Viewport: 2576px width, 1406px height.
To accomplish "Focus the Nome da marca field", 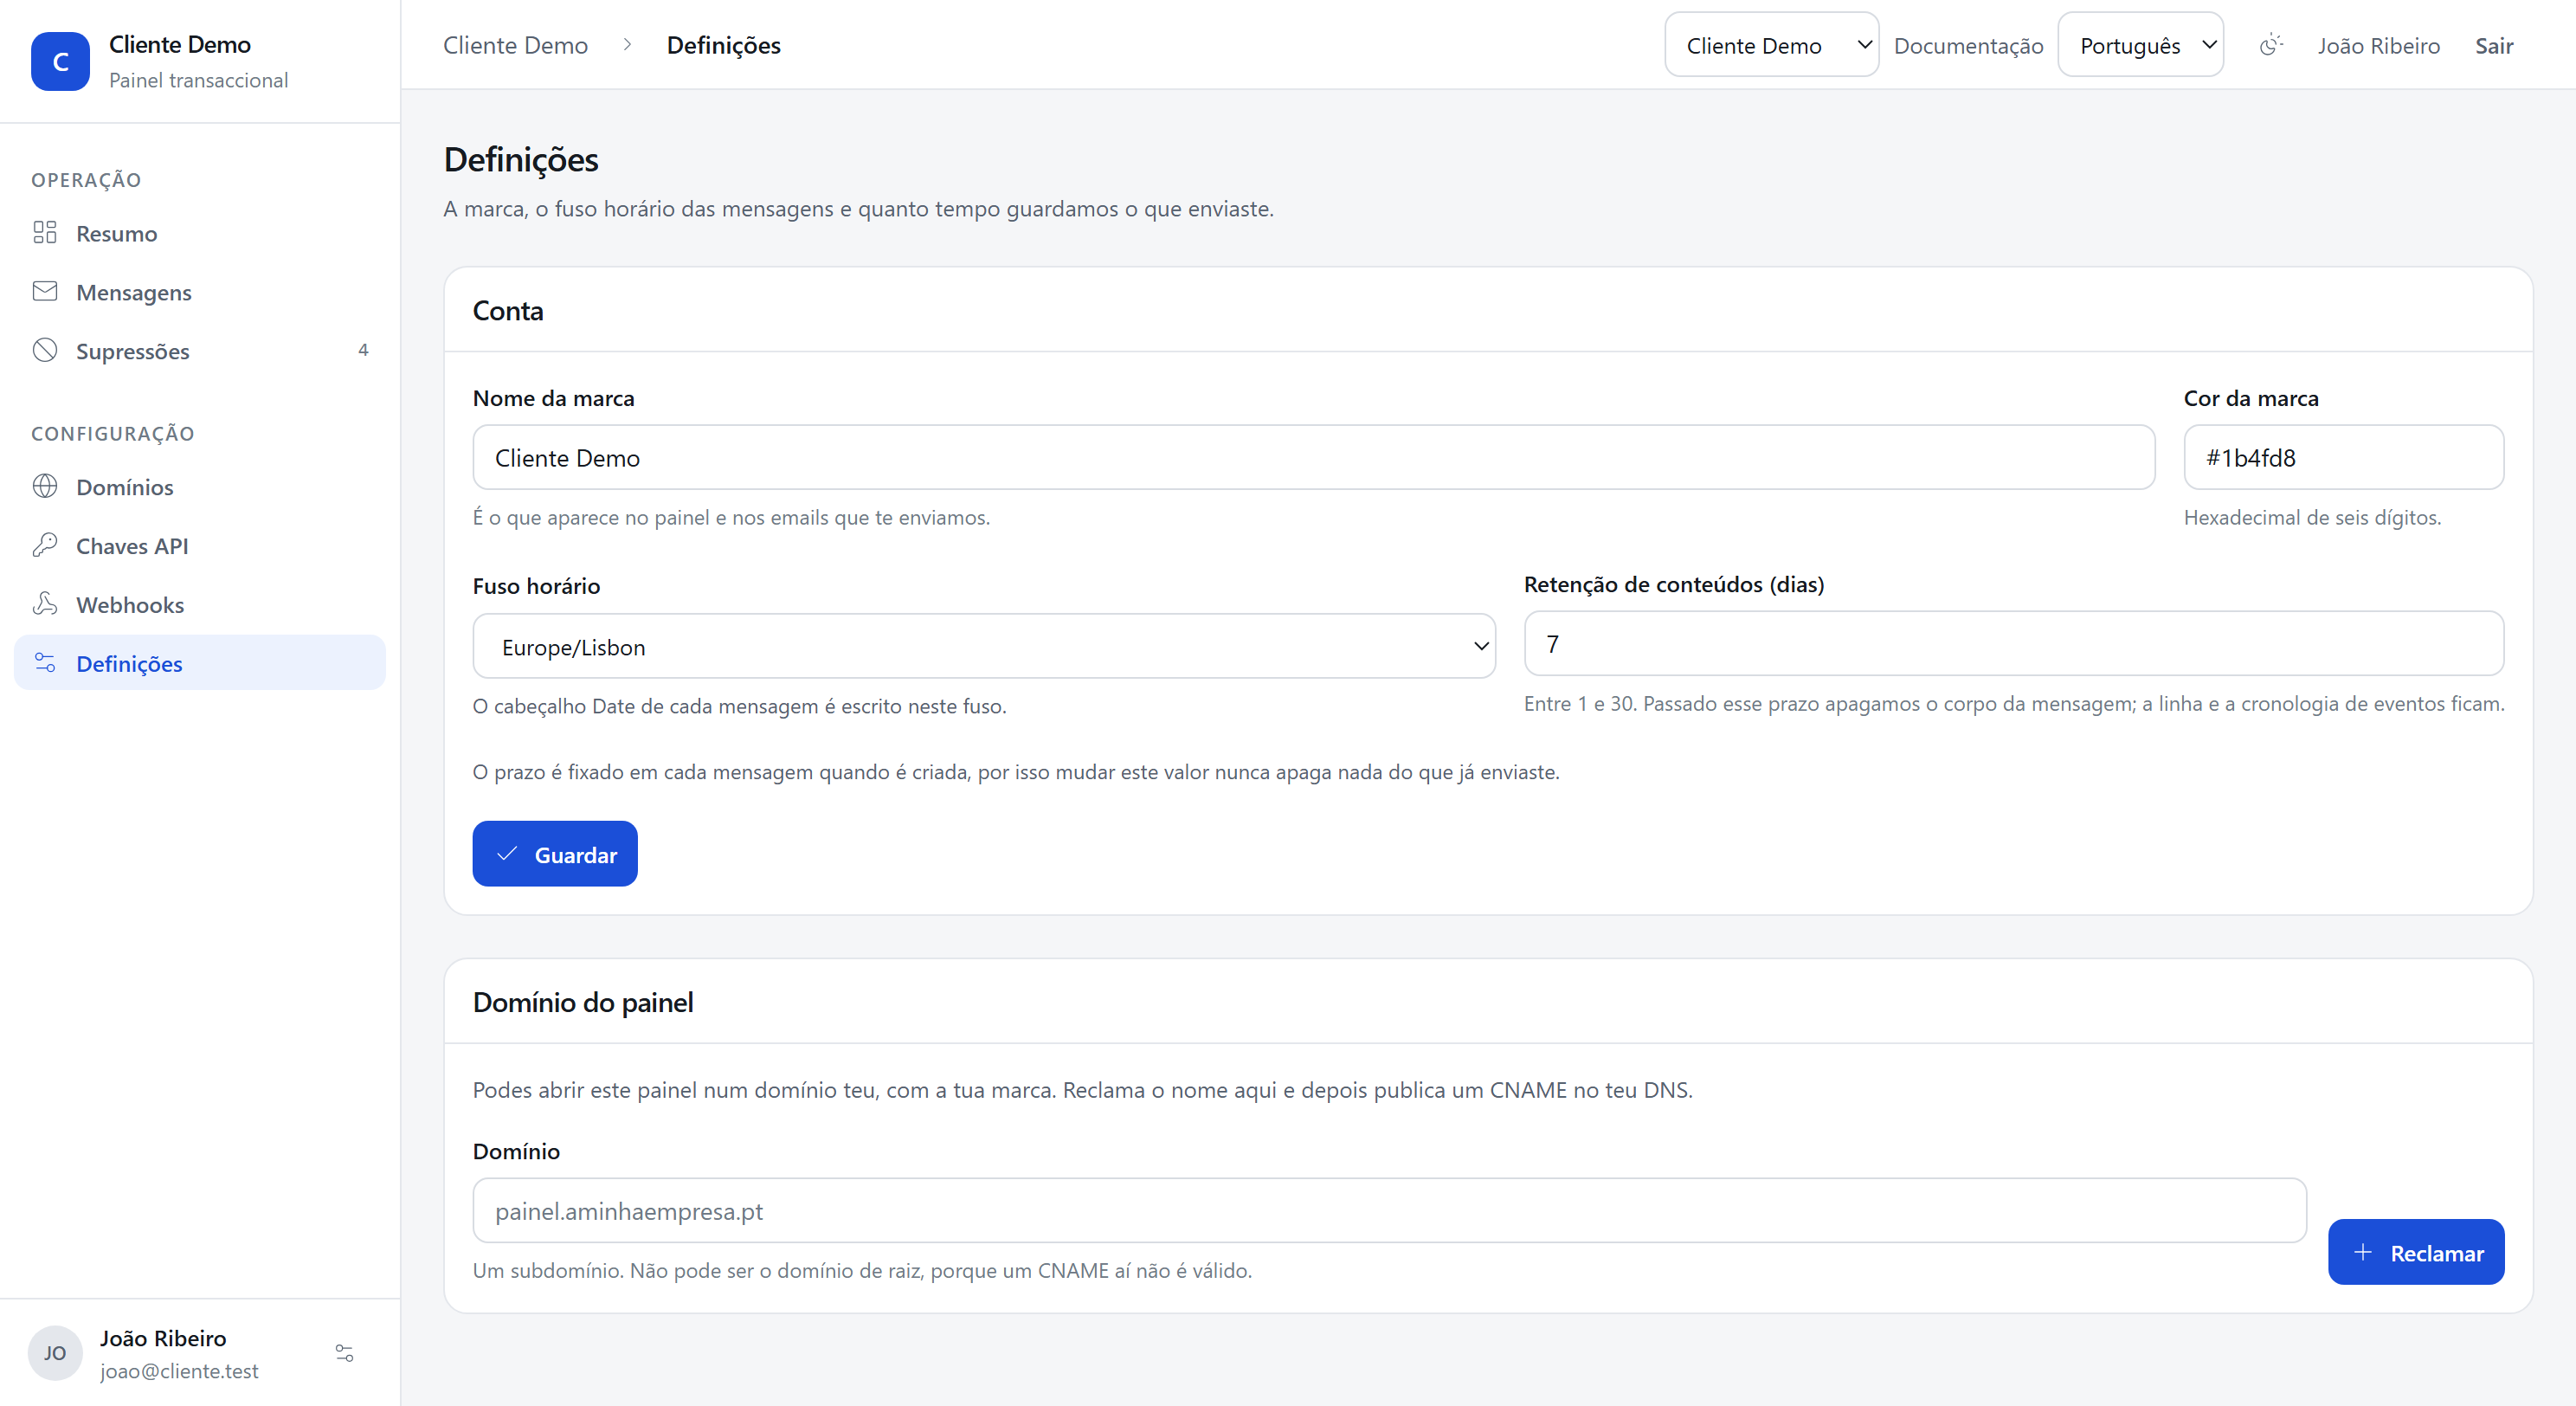I will (1313, 457).
